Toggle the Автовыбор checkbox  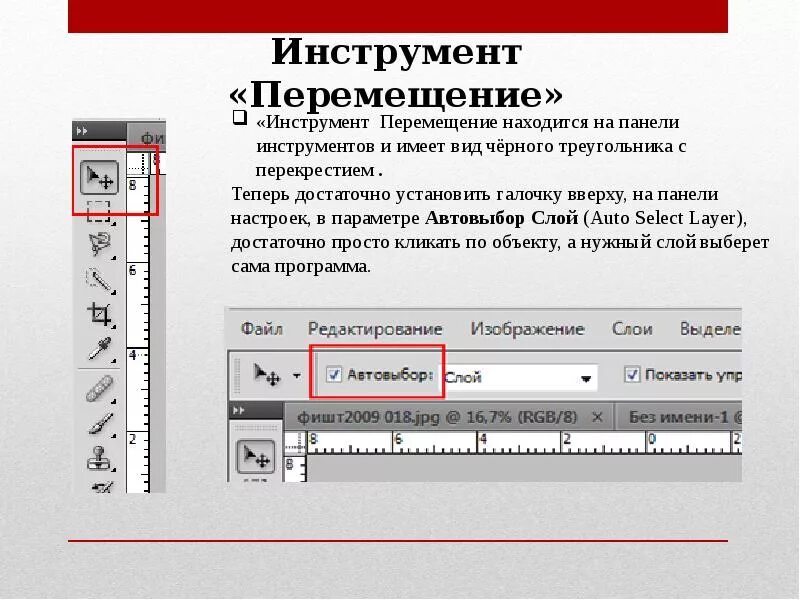[x=334, y=374]
